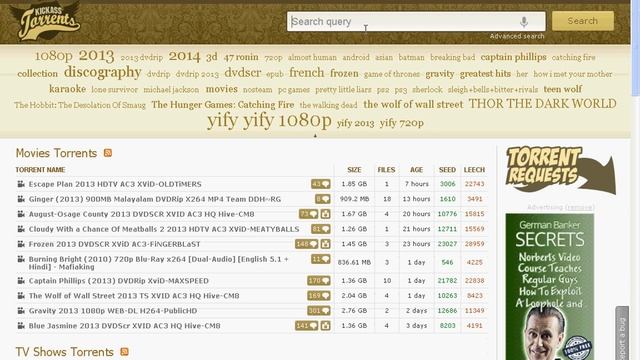The height and width of the screenshot is (360, 640).
Task: Click the microphone voice search icon
Action: (524, 22)
